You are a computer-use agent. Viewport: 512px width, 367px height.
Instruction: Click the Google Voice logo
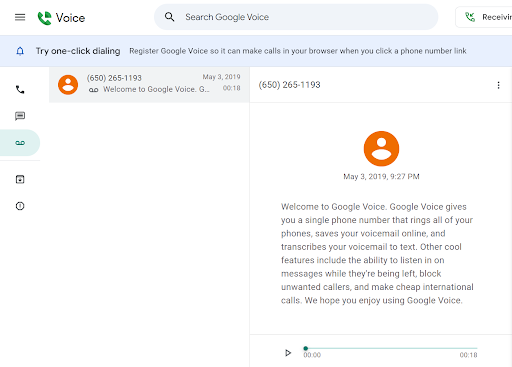[x=61, y=18]
